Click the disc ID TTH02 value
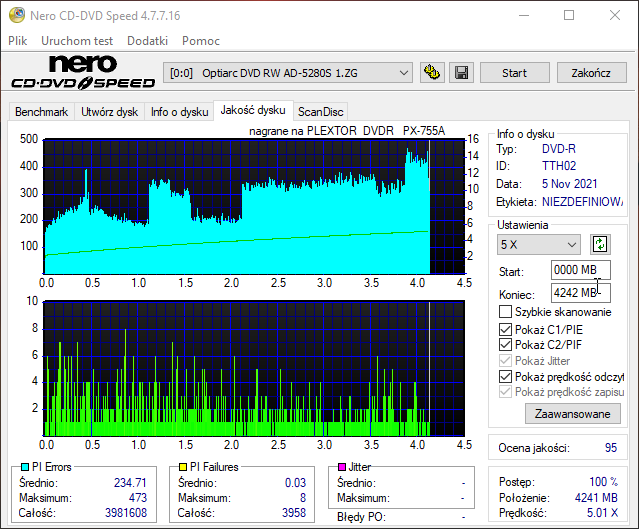 click(x=559, y=166)
